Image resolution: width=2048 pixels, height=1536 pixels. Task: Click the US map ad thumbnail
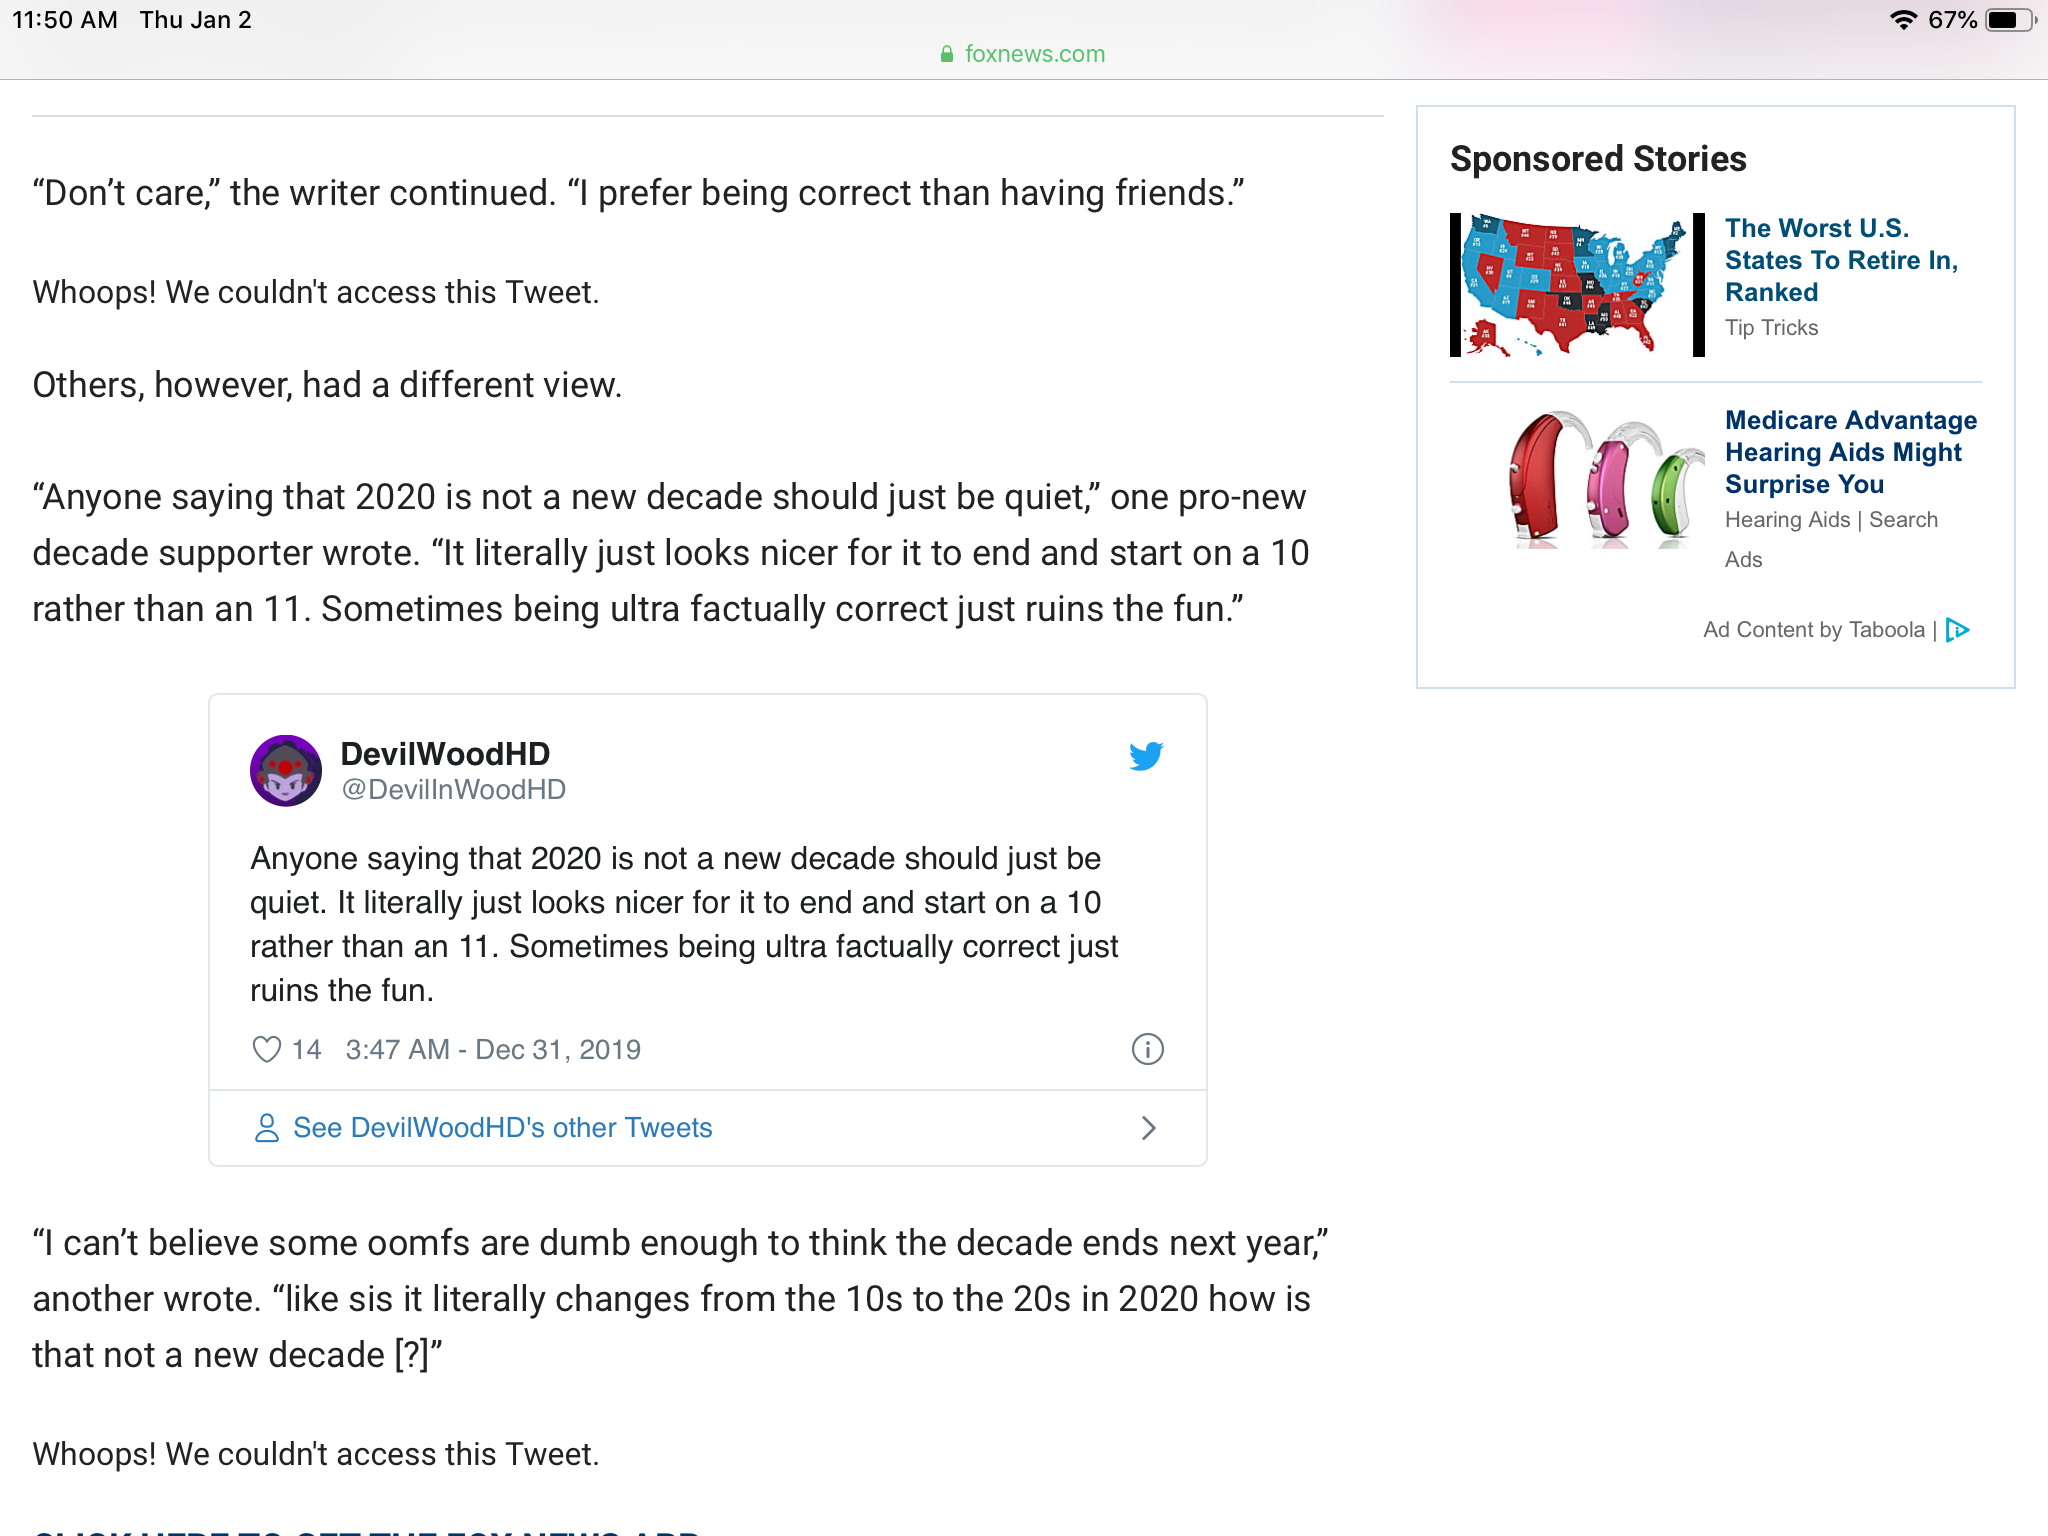pyautogui.click(x=1577, y=285)
